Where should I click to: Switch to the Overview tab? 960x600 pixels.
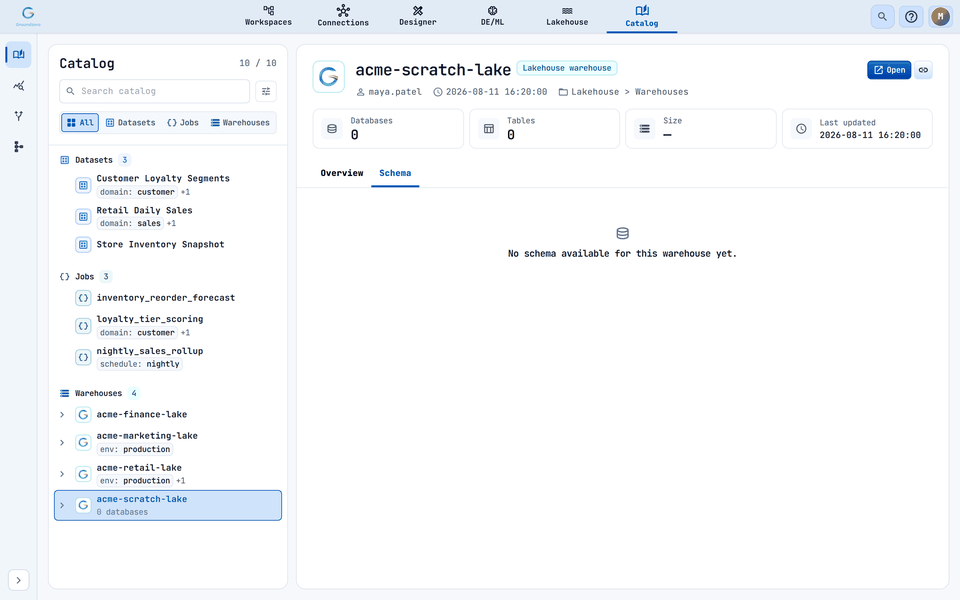point(342,173)
